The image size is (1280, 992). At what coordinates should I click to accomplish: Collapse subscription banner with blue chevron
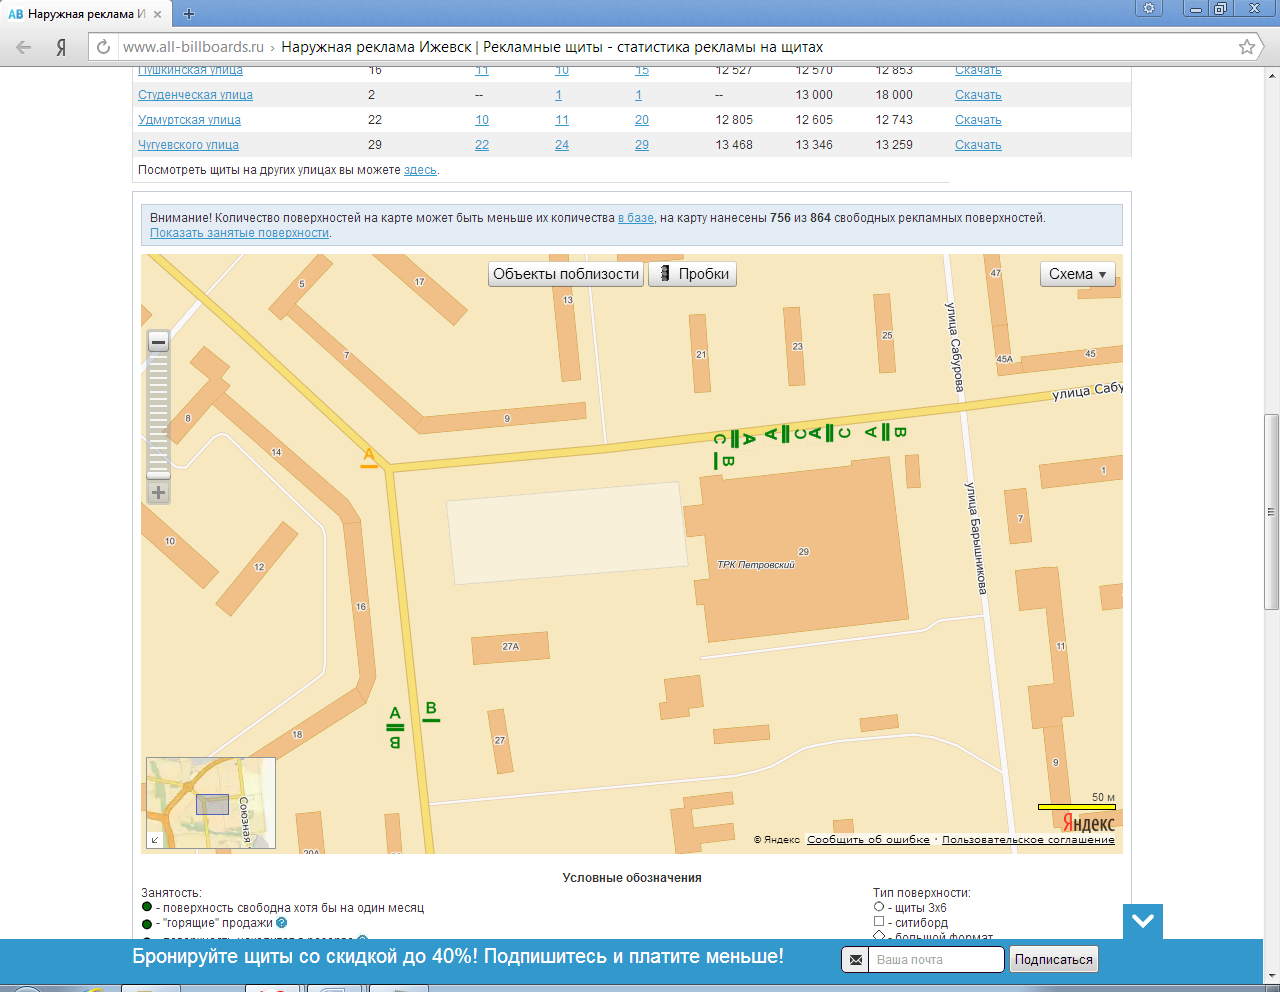point(1142,921)
